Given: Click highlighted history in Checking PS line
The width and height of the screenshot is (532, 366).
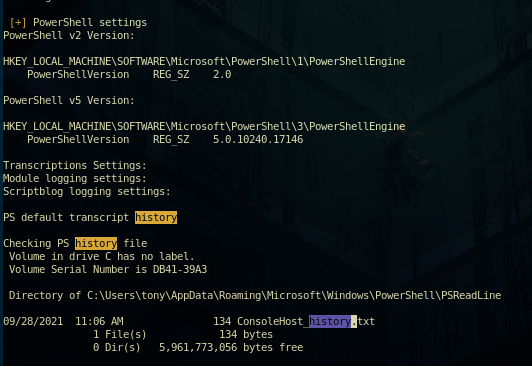Looking at the screenshot, I should 96,243.
